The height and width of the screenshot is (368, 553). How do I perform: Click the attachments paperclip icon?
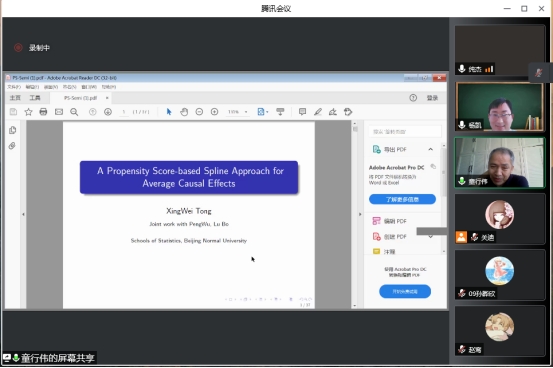tap(12, 146)
